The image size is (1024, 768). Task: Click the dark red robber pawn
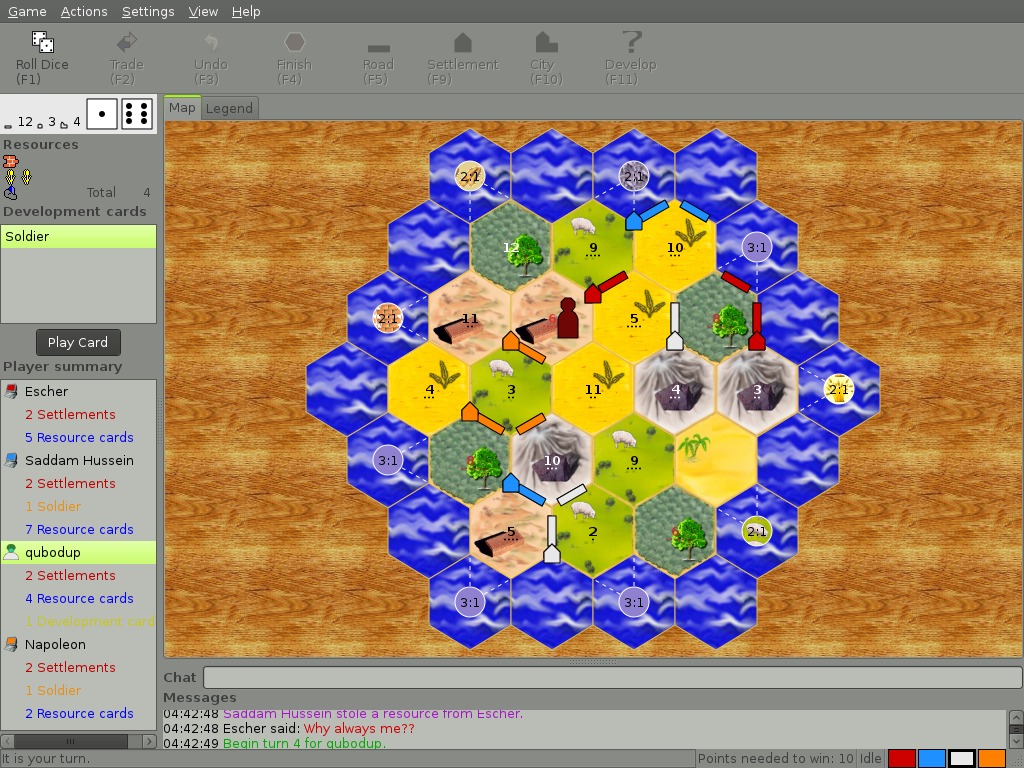pyautogui.click(x=568, y=318)
